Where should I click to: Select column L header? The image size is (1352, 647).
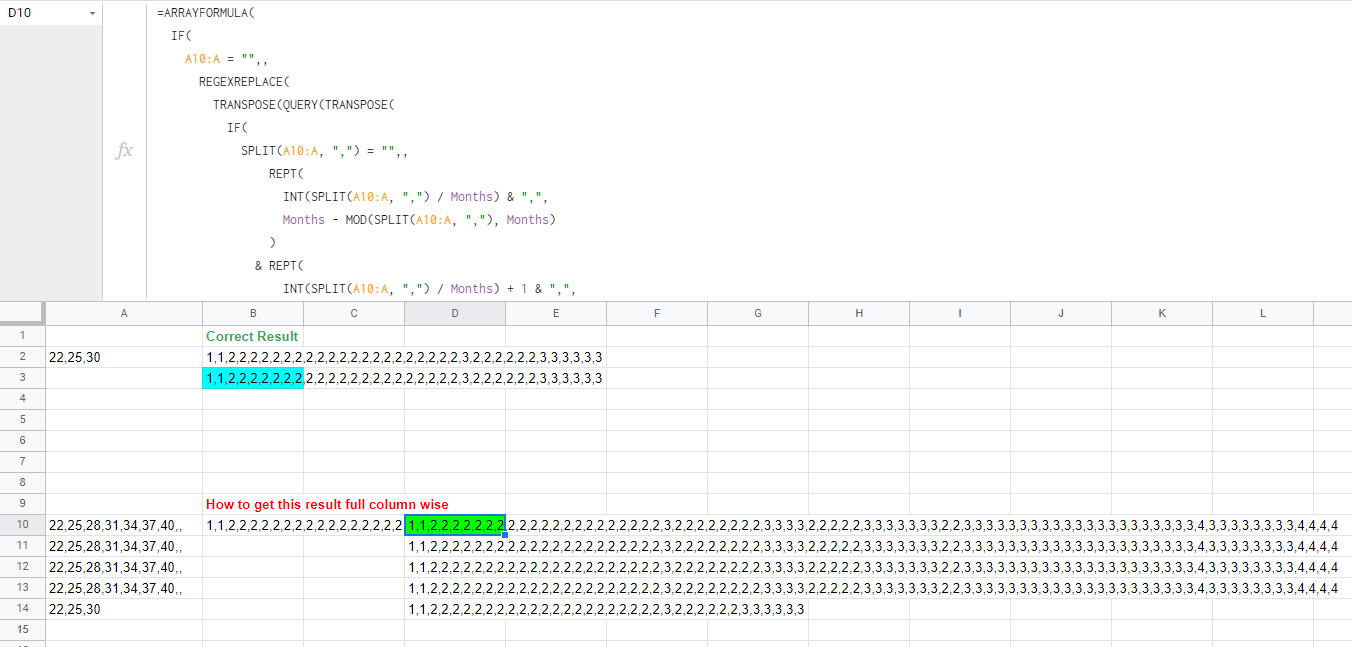pos(1263,313)
